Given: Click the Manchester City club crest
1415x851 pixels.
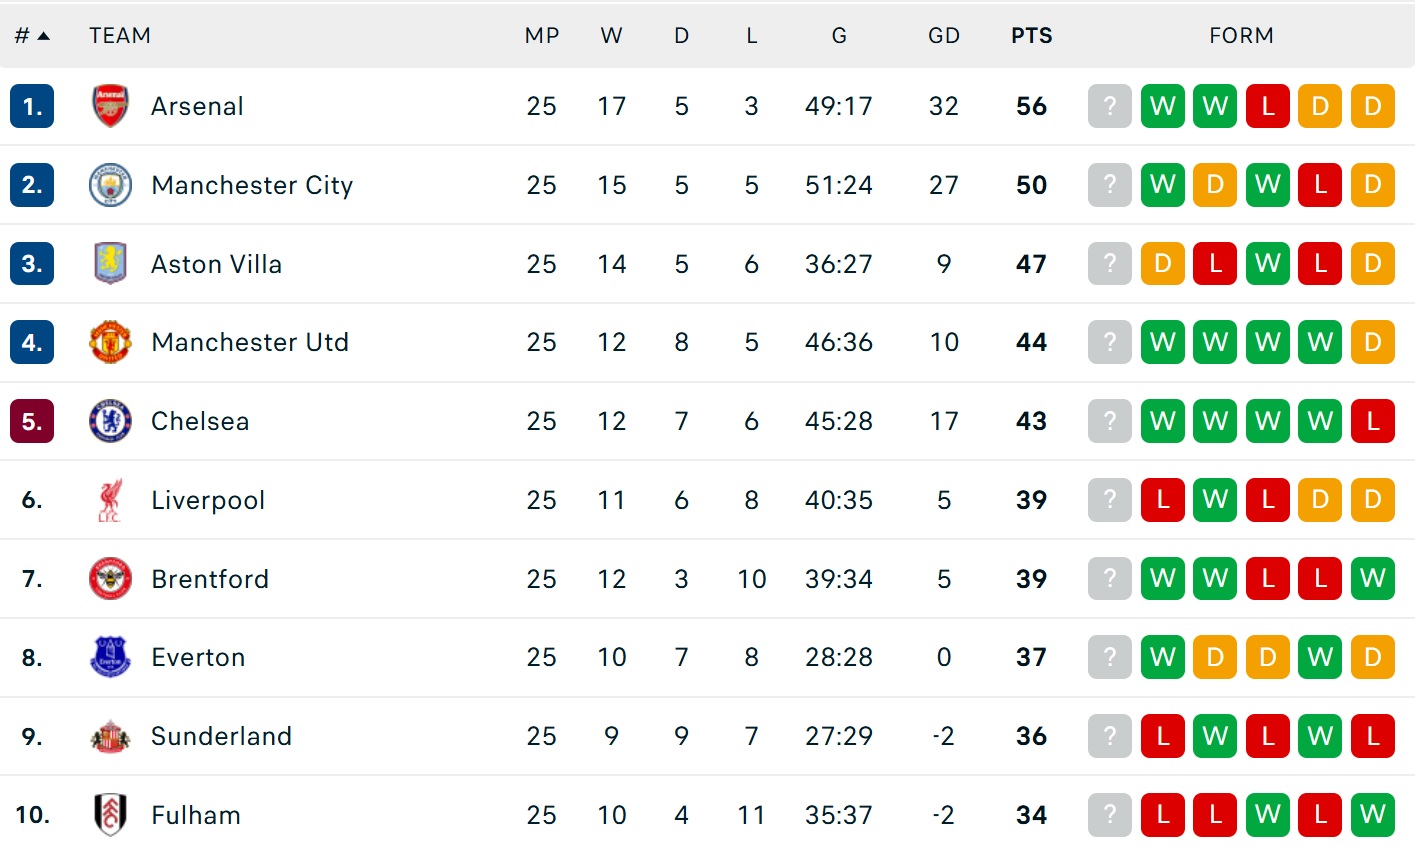Looking at the screenshot, I should tap(110, 185).
